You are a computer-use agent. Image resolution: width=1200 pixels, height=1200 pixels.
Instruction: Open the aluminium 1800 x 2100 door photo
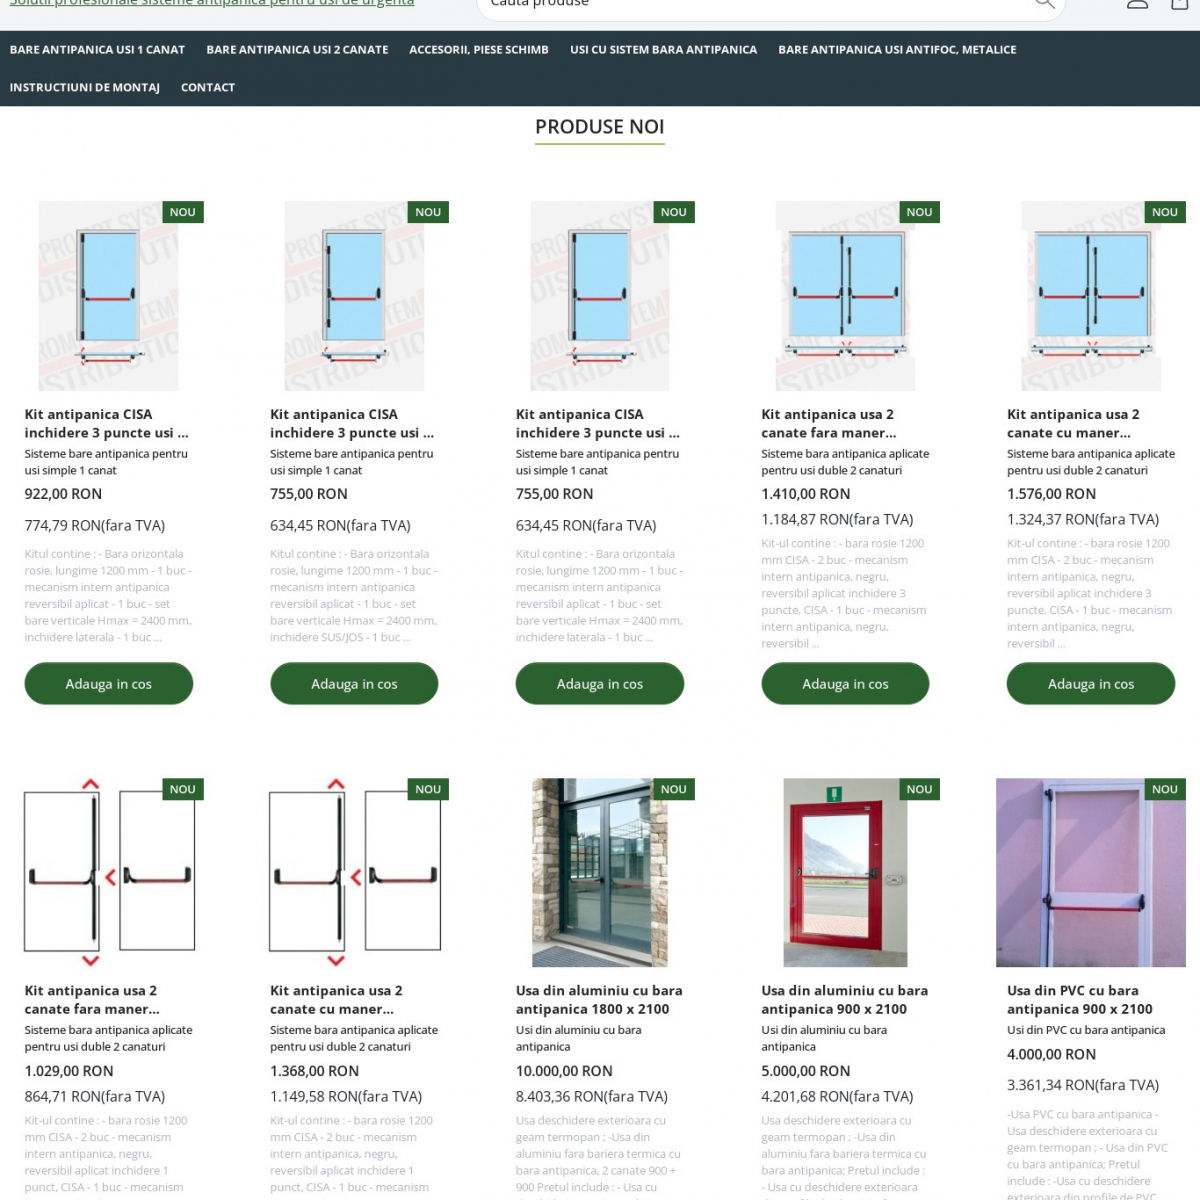(x=599, y=872)
